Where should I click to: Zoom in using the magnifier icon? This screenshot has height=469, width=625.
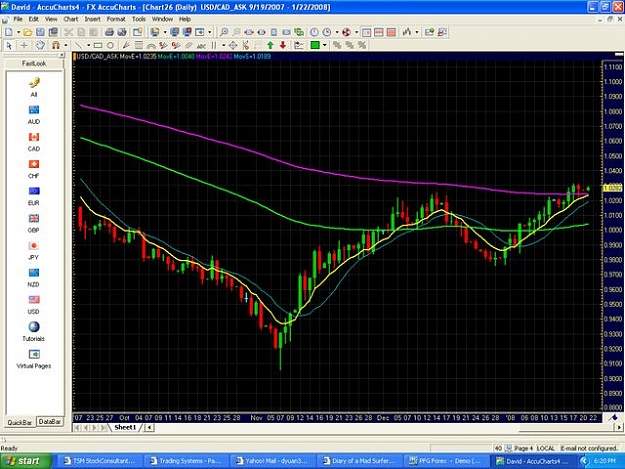coord(224,32)
